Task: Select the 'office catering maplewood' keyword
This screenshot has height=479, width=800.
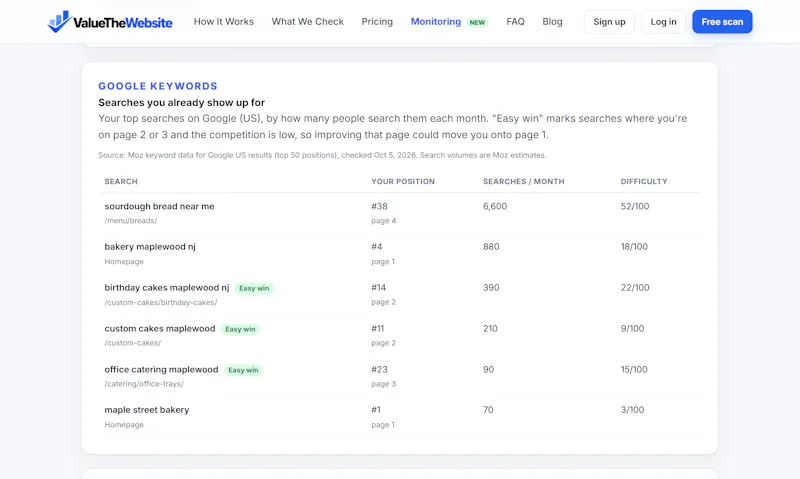Action: [161, 369]
